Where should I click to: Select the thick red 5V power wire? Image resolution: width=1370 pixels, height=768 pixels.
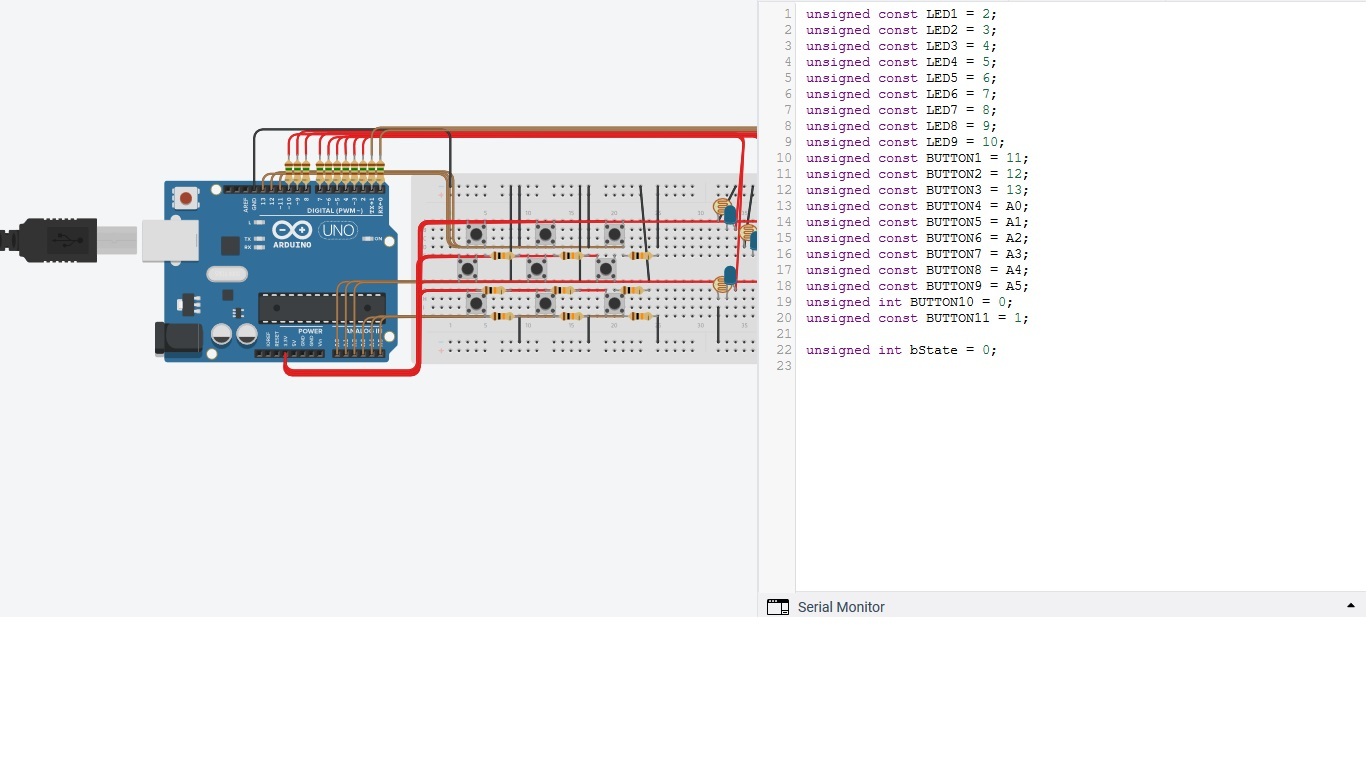tap(352, 373)
